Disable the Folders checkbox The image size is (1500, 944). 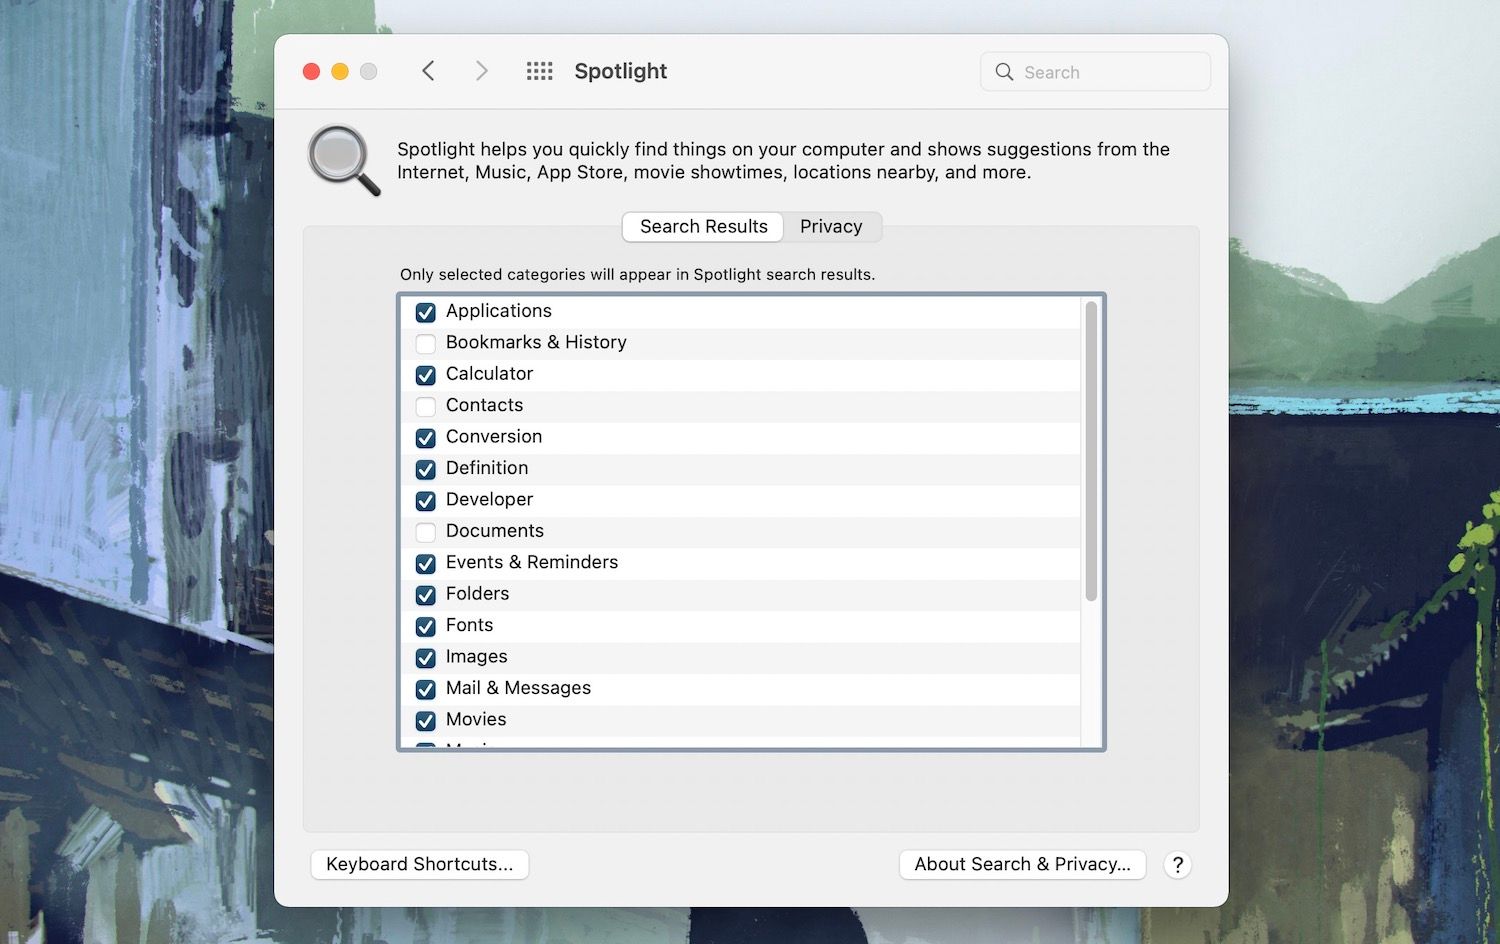click(x=426, y=595)
